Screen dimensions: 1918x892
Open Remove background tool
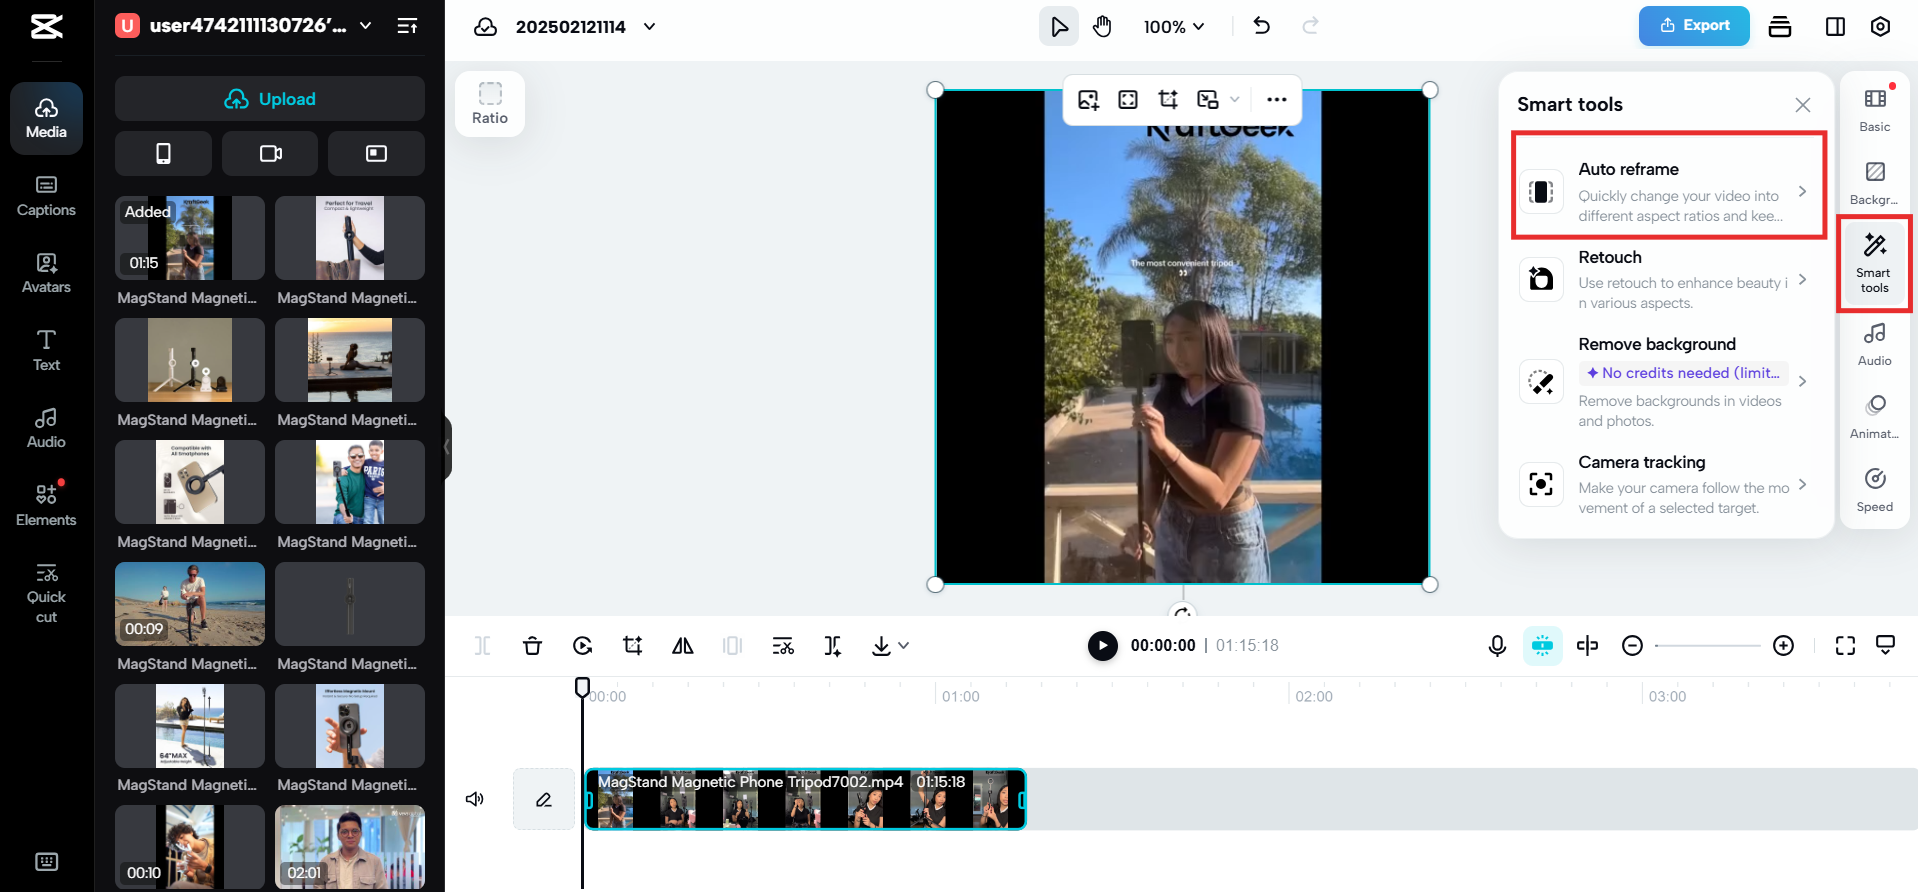point(1666,381)
